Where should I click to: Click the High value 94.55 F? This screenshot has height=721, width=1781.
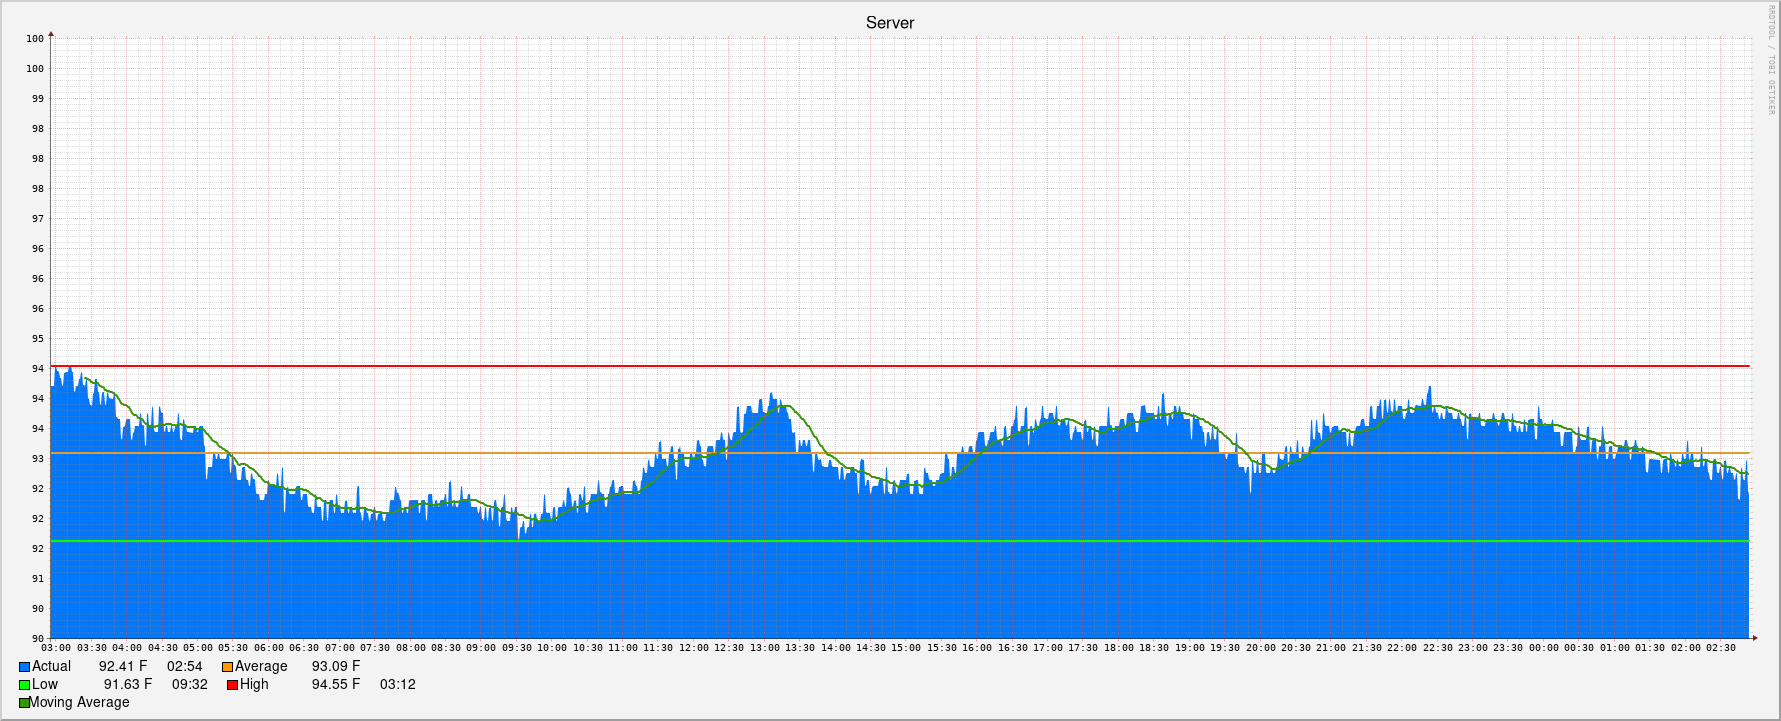coord(335,684)
